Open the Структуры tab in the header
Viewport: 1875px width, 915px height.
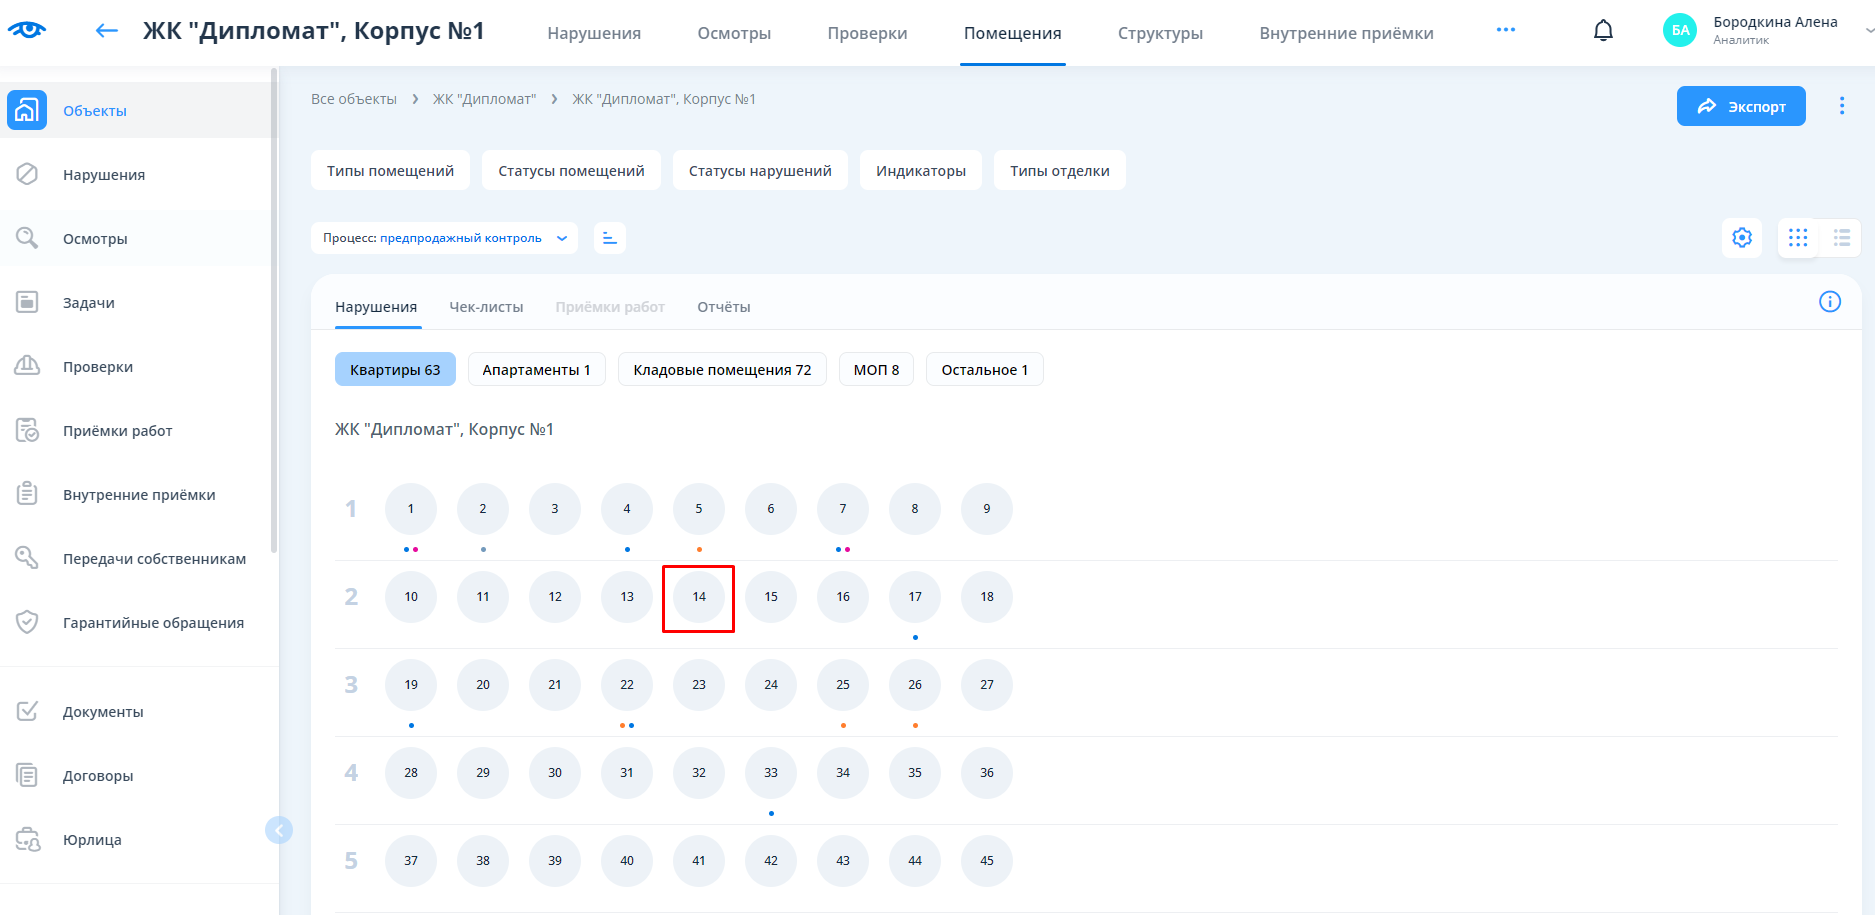pyautogui.click(x=1160, y=33)
